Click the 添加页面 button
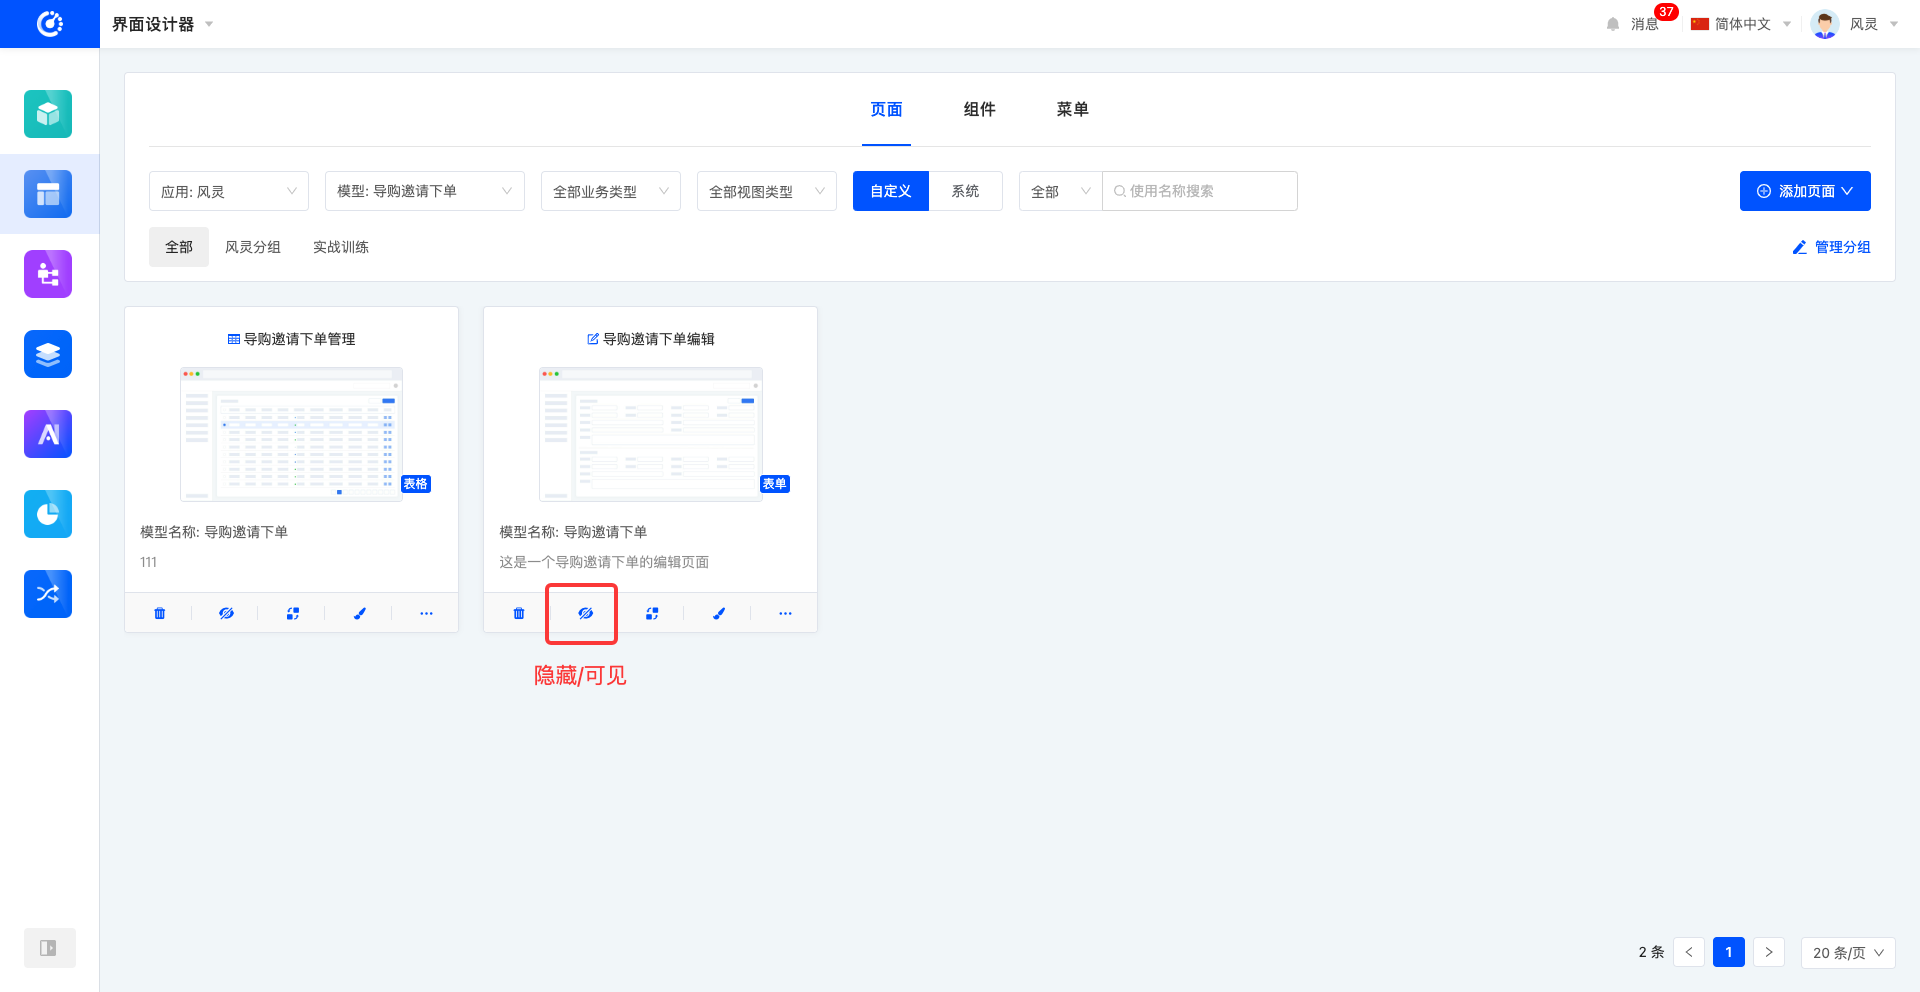This screenshot has width=1920, height=992. point(1804,191)
